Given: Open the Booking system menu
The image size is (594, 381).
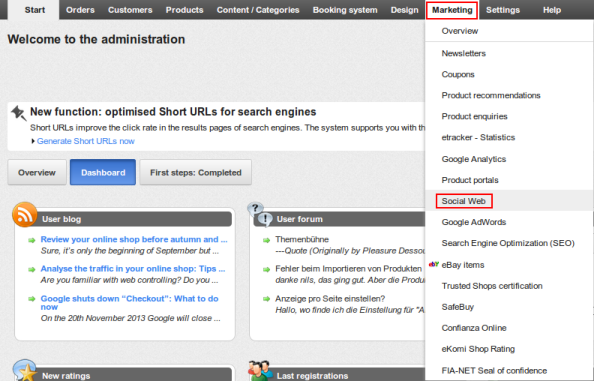Looking at the screenshot, I should click(345, 10).
